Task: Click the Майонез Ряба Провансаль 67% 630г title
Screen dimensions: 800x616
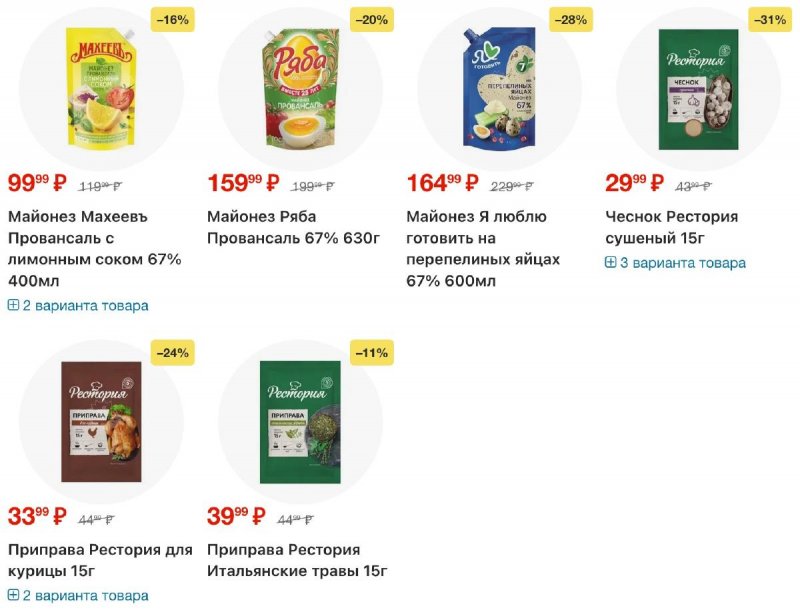Action: pos(294,227)
